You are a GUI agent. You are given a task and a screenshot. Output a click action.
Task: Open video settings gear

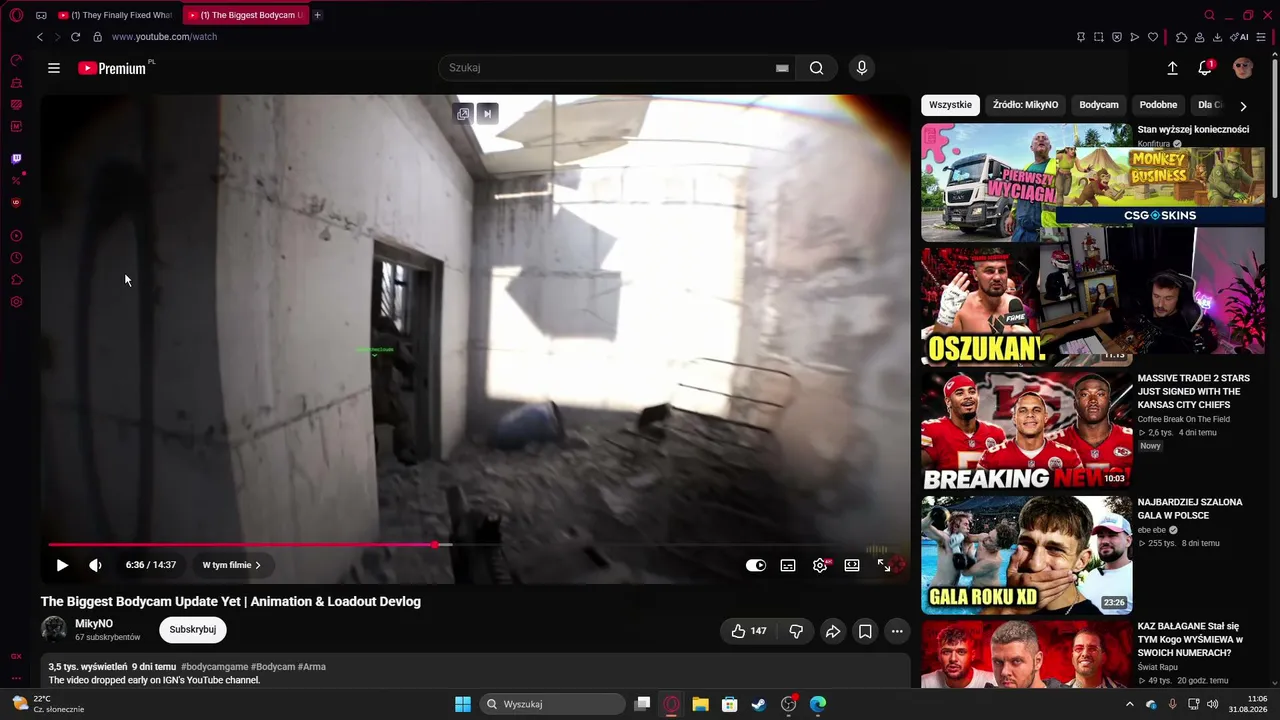click(820, 565)
